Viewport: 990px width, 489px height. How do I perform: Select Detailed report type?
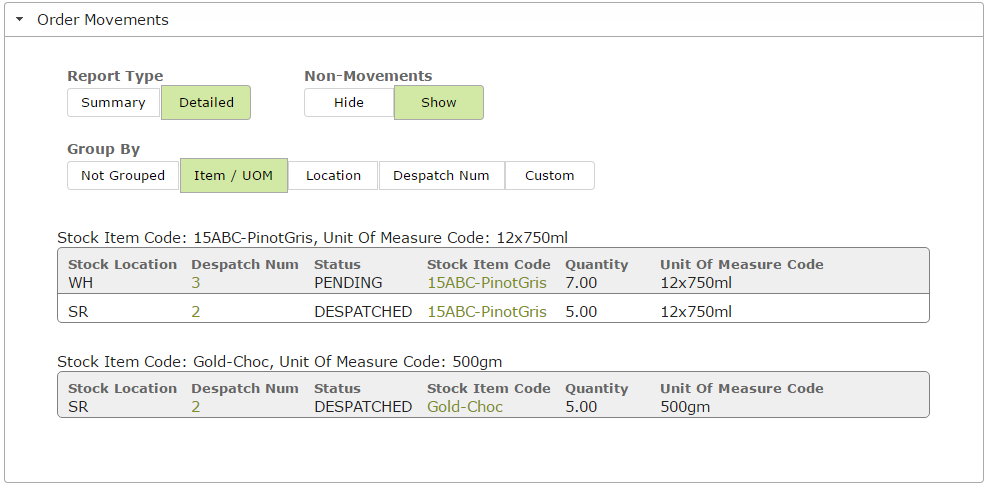[x=206, y=102]
